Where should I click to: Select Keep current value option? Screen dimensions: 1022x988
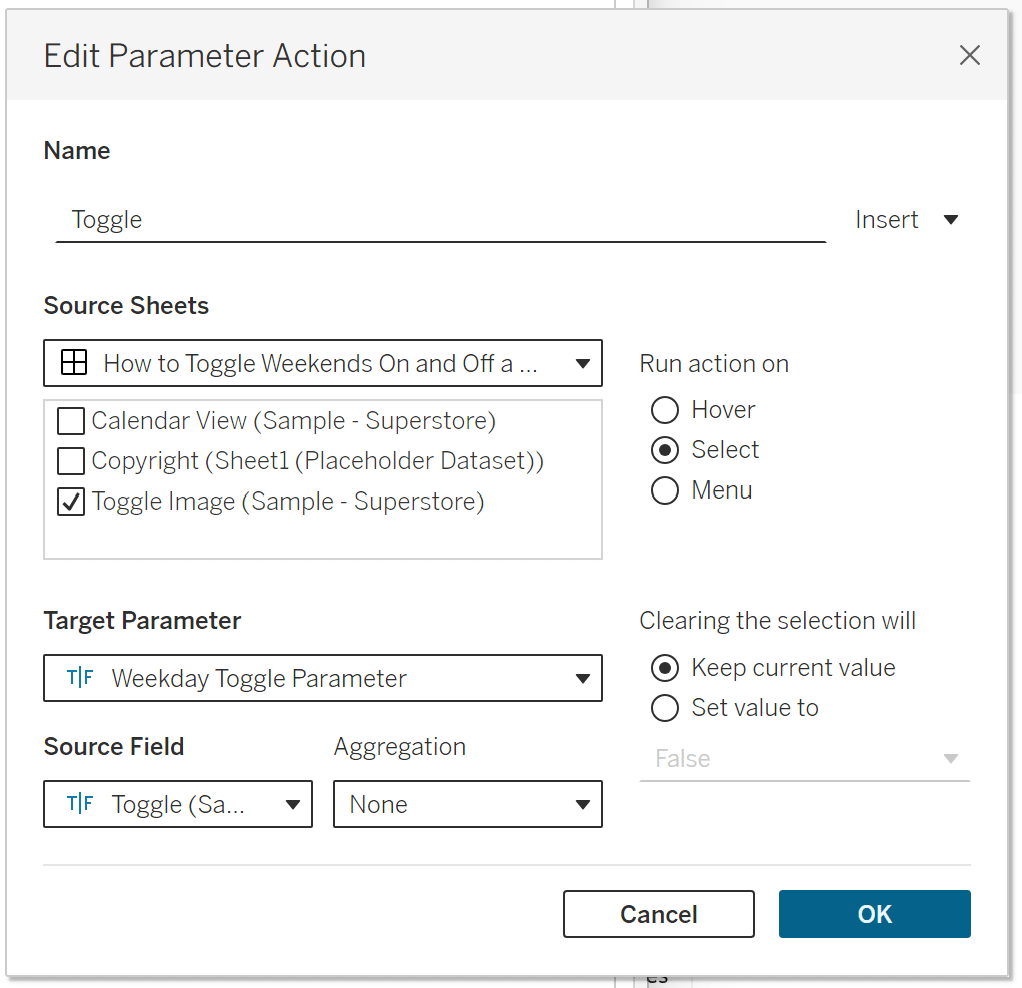point(665,668)
